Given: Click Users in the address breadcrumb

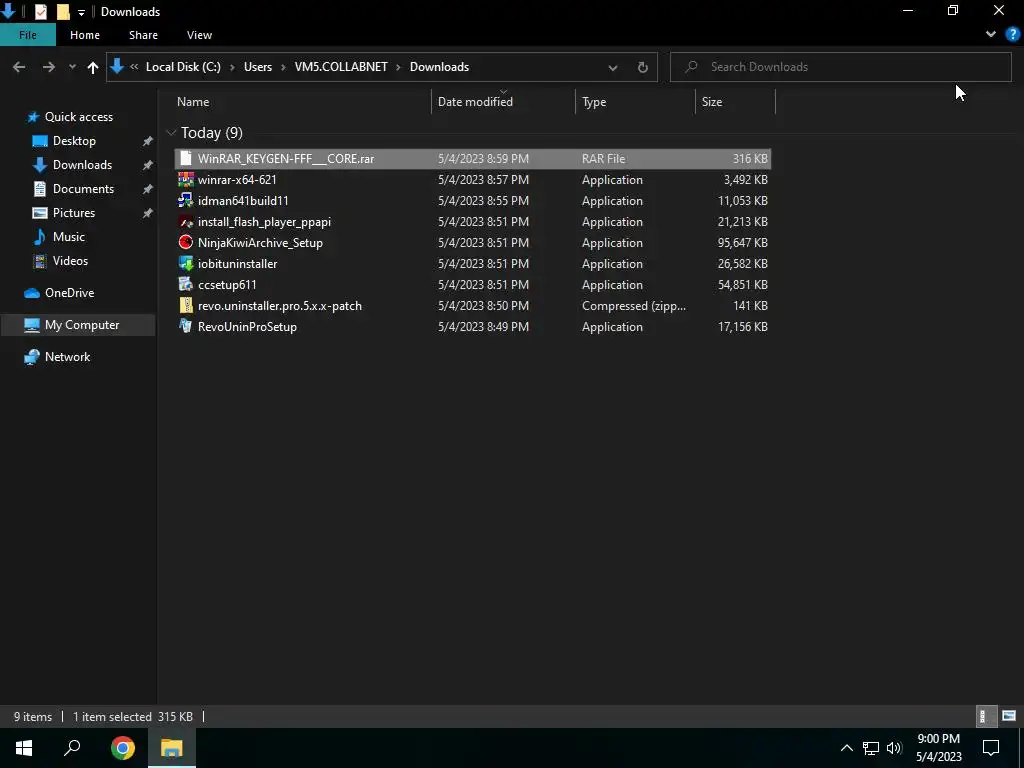Looking at the screenshot, I should [x=258, y=67].
